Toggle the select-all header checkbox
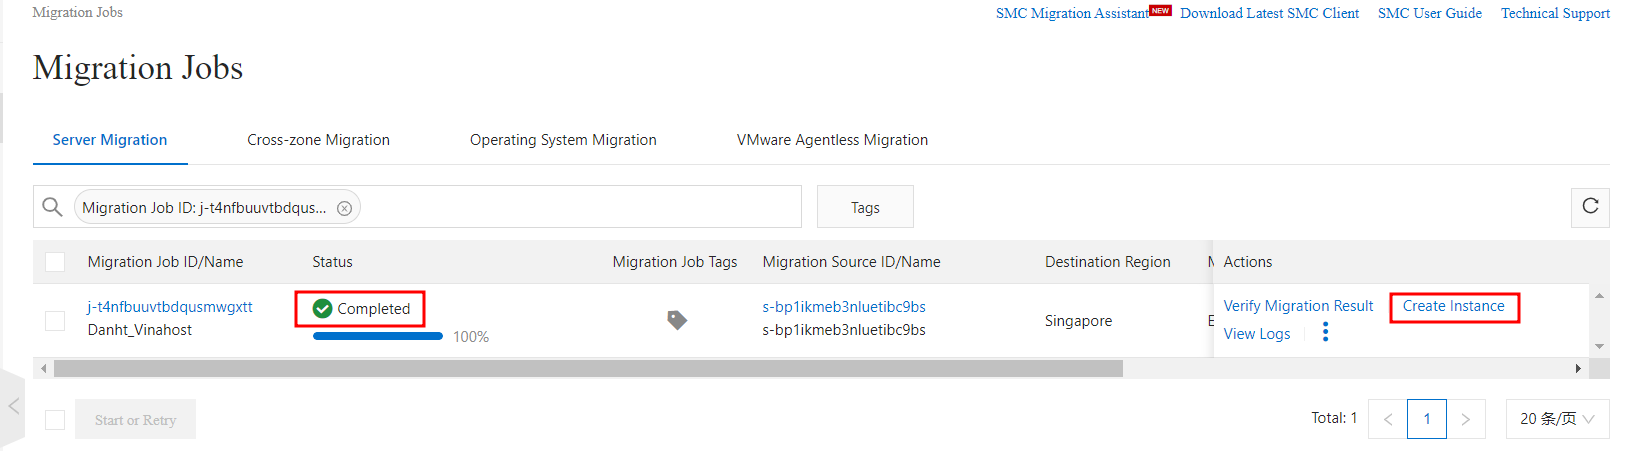The image size is (1634, 451). pos(55,262)
